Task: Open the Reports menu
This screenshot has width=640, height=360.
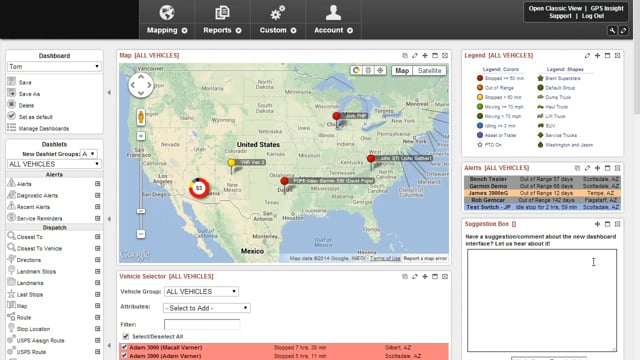Action: [x=222, y=20]
